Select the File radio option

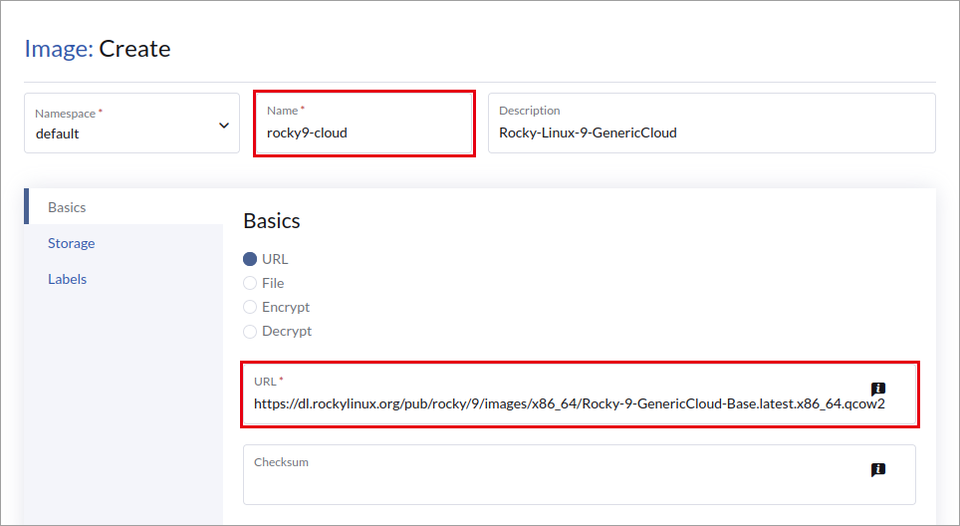point(250,283)
